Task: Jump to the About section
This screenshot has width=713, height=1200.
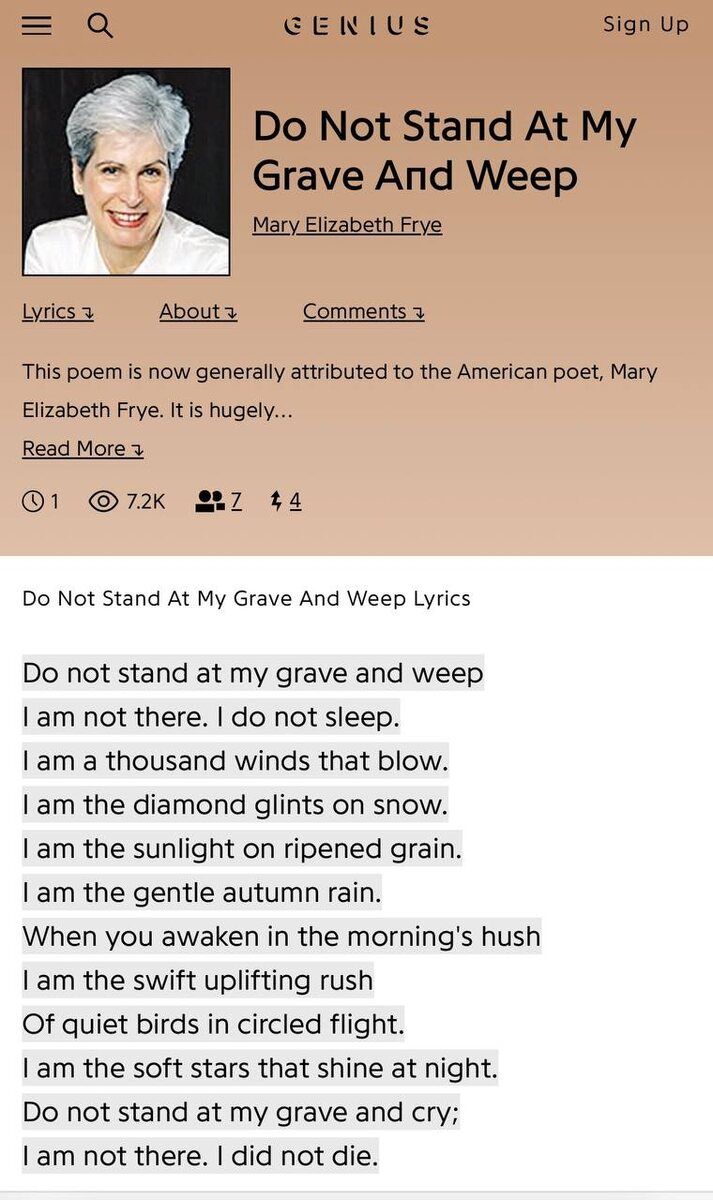Action: click(x=198, y=311)
